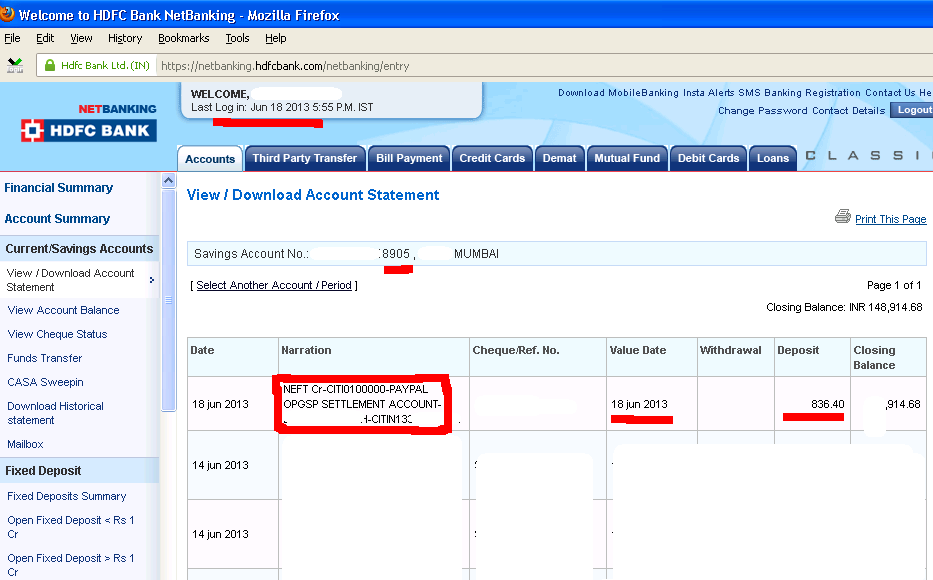Click the browser address bar URL

click(285, 66)
